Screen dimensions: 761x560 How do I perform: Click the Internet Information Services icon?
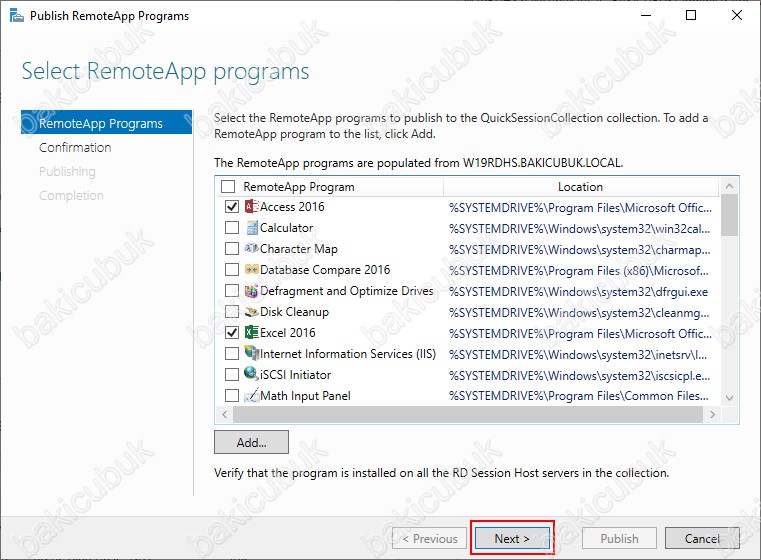coord(251,353)
